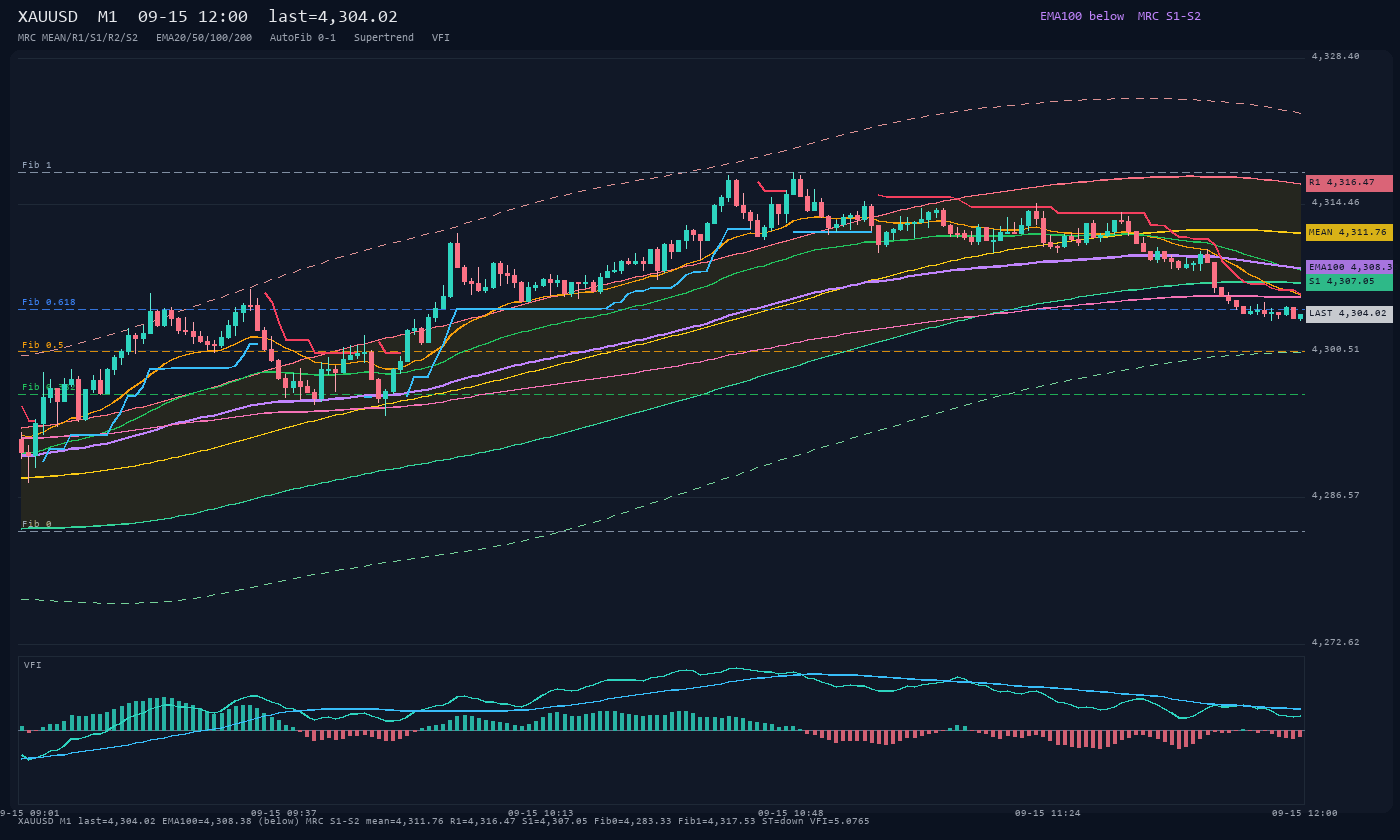Click the 09-15 11:24 time axis label
Screen dimensions: 1400x840
pyautogui.click(x=1047, y=813)
